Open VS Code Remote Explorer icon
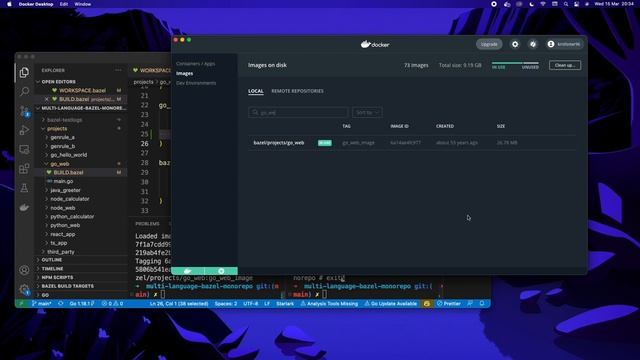Image resolution: width=640 pixels, height=360 pixels. pos(24,149)
